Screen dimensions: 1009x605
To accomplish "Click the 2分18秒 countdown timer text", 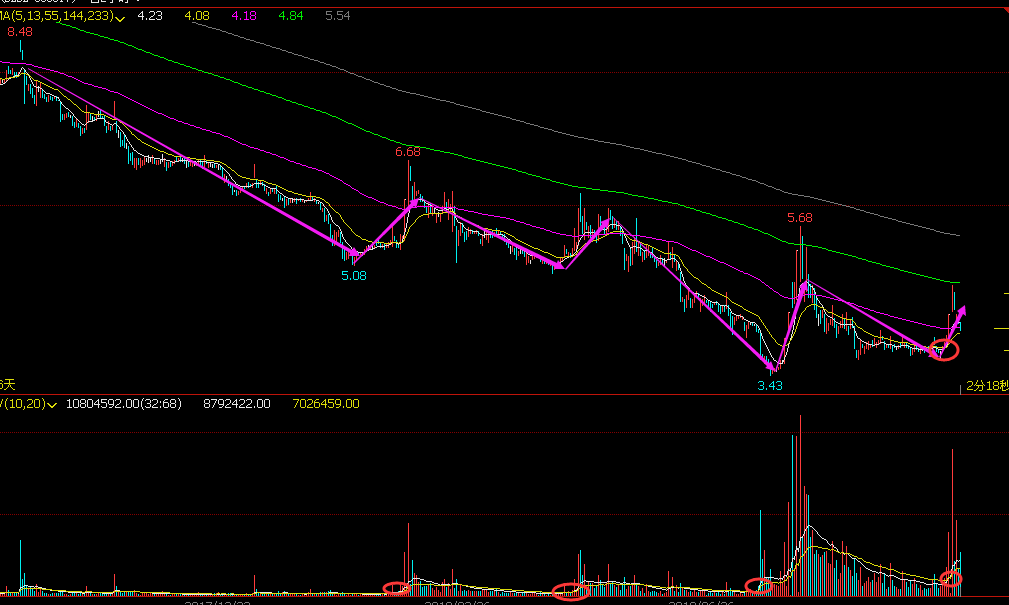I will (987, 386).
